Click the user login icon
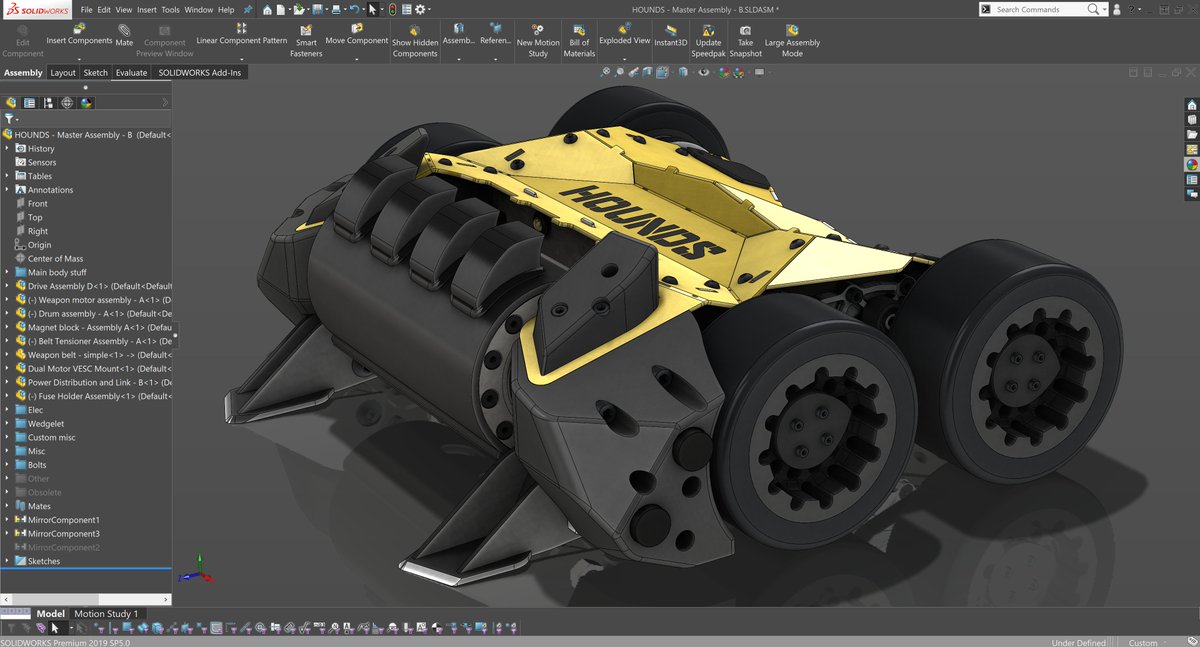1200x647 pixels. (1117, 9)
